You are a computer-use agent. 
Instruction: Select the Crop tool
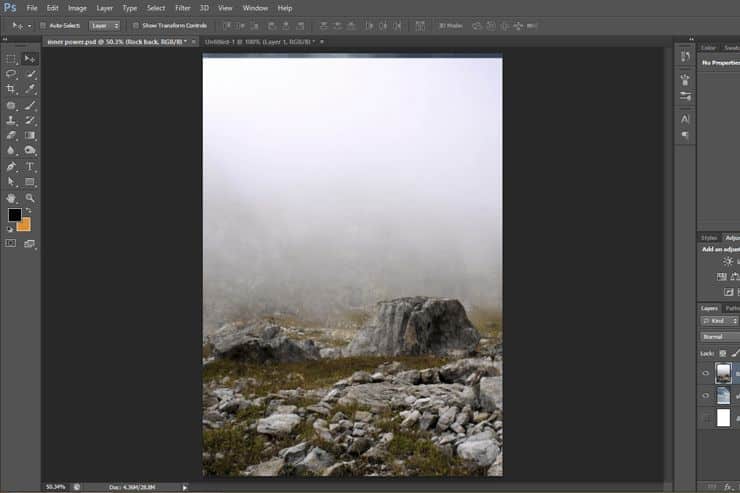(x=11, y=89)
